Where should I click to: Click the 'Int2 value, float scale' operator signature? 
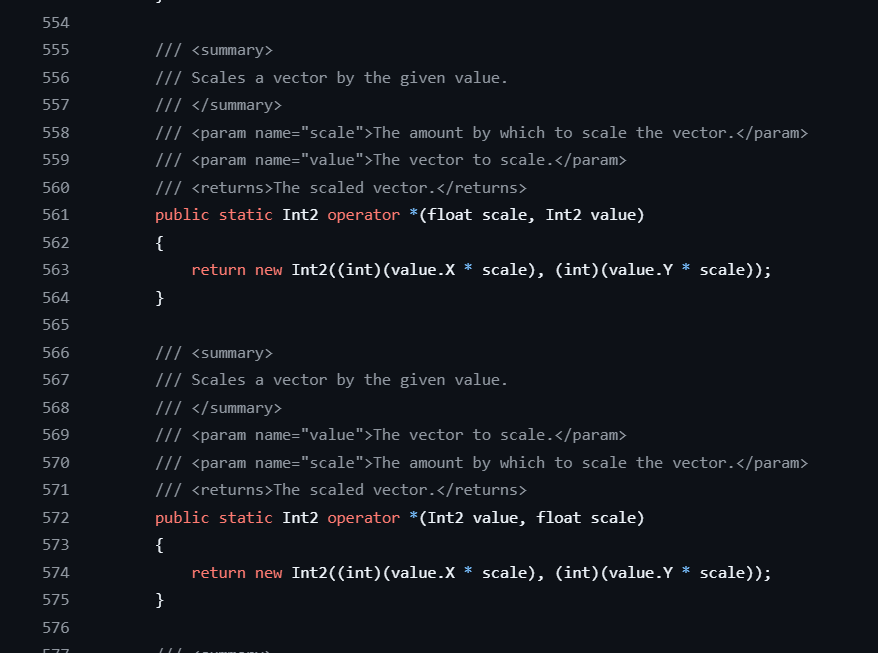[x=400, y=517]
